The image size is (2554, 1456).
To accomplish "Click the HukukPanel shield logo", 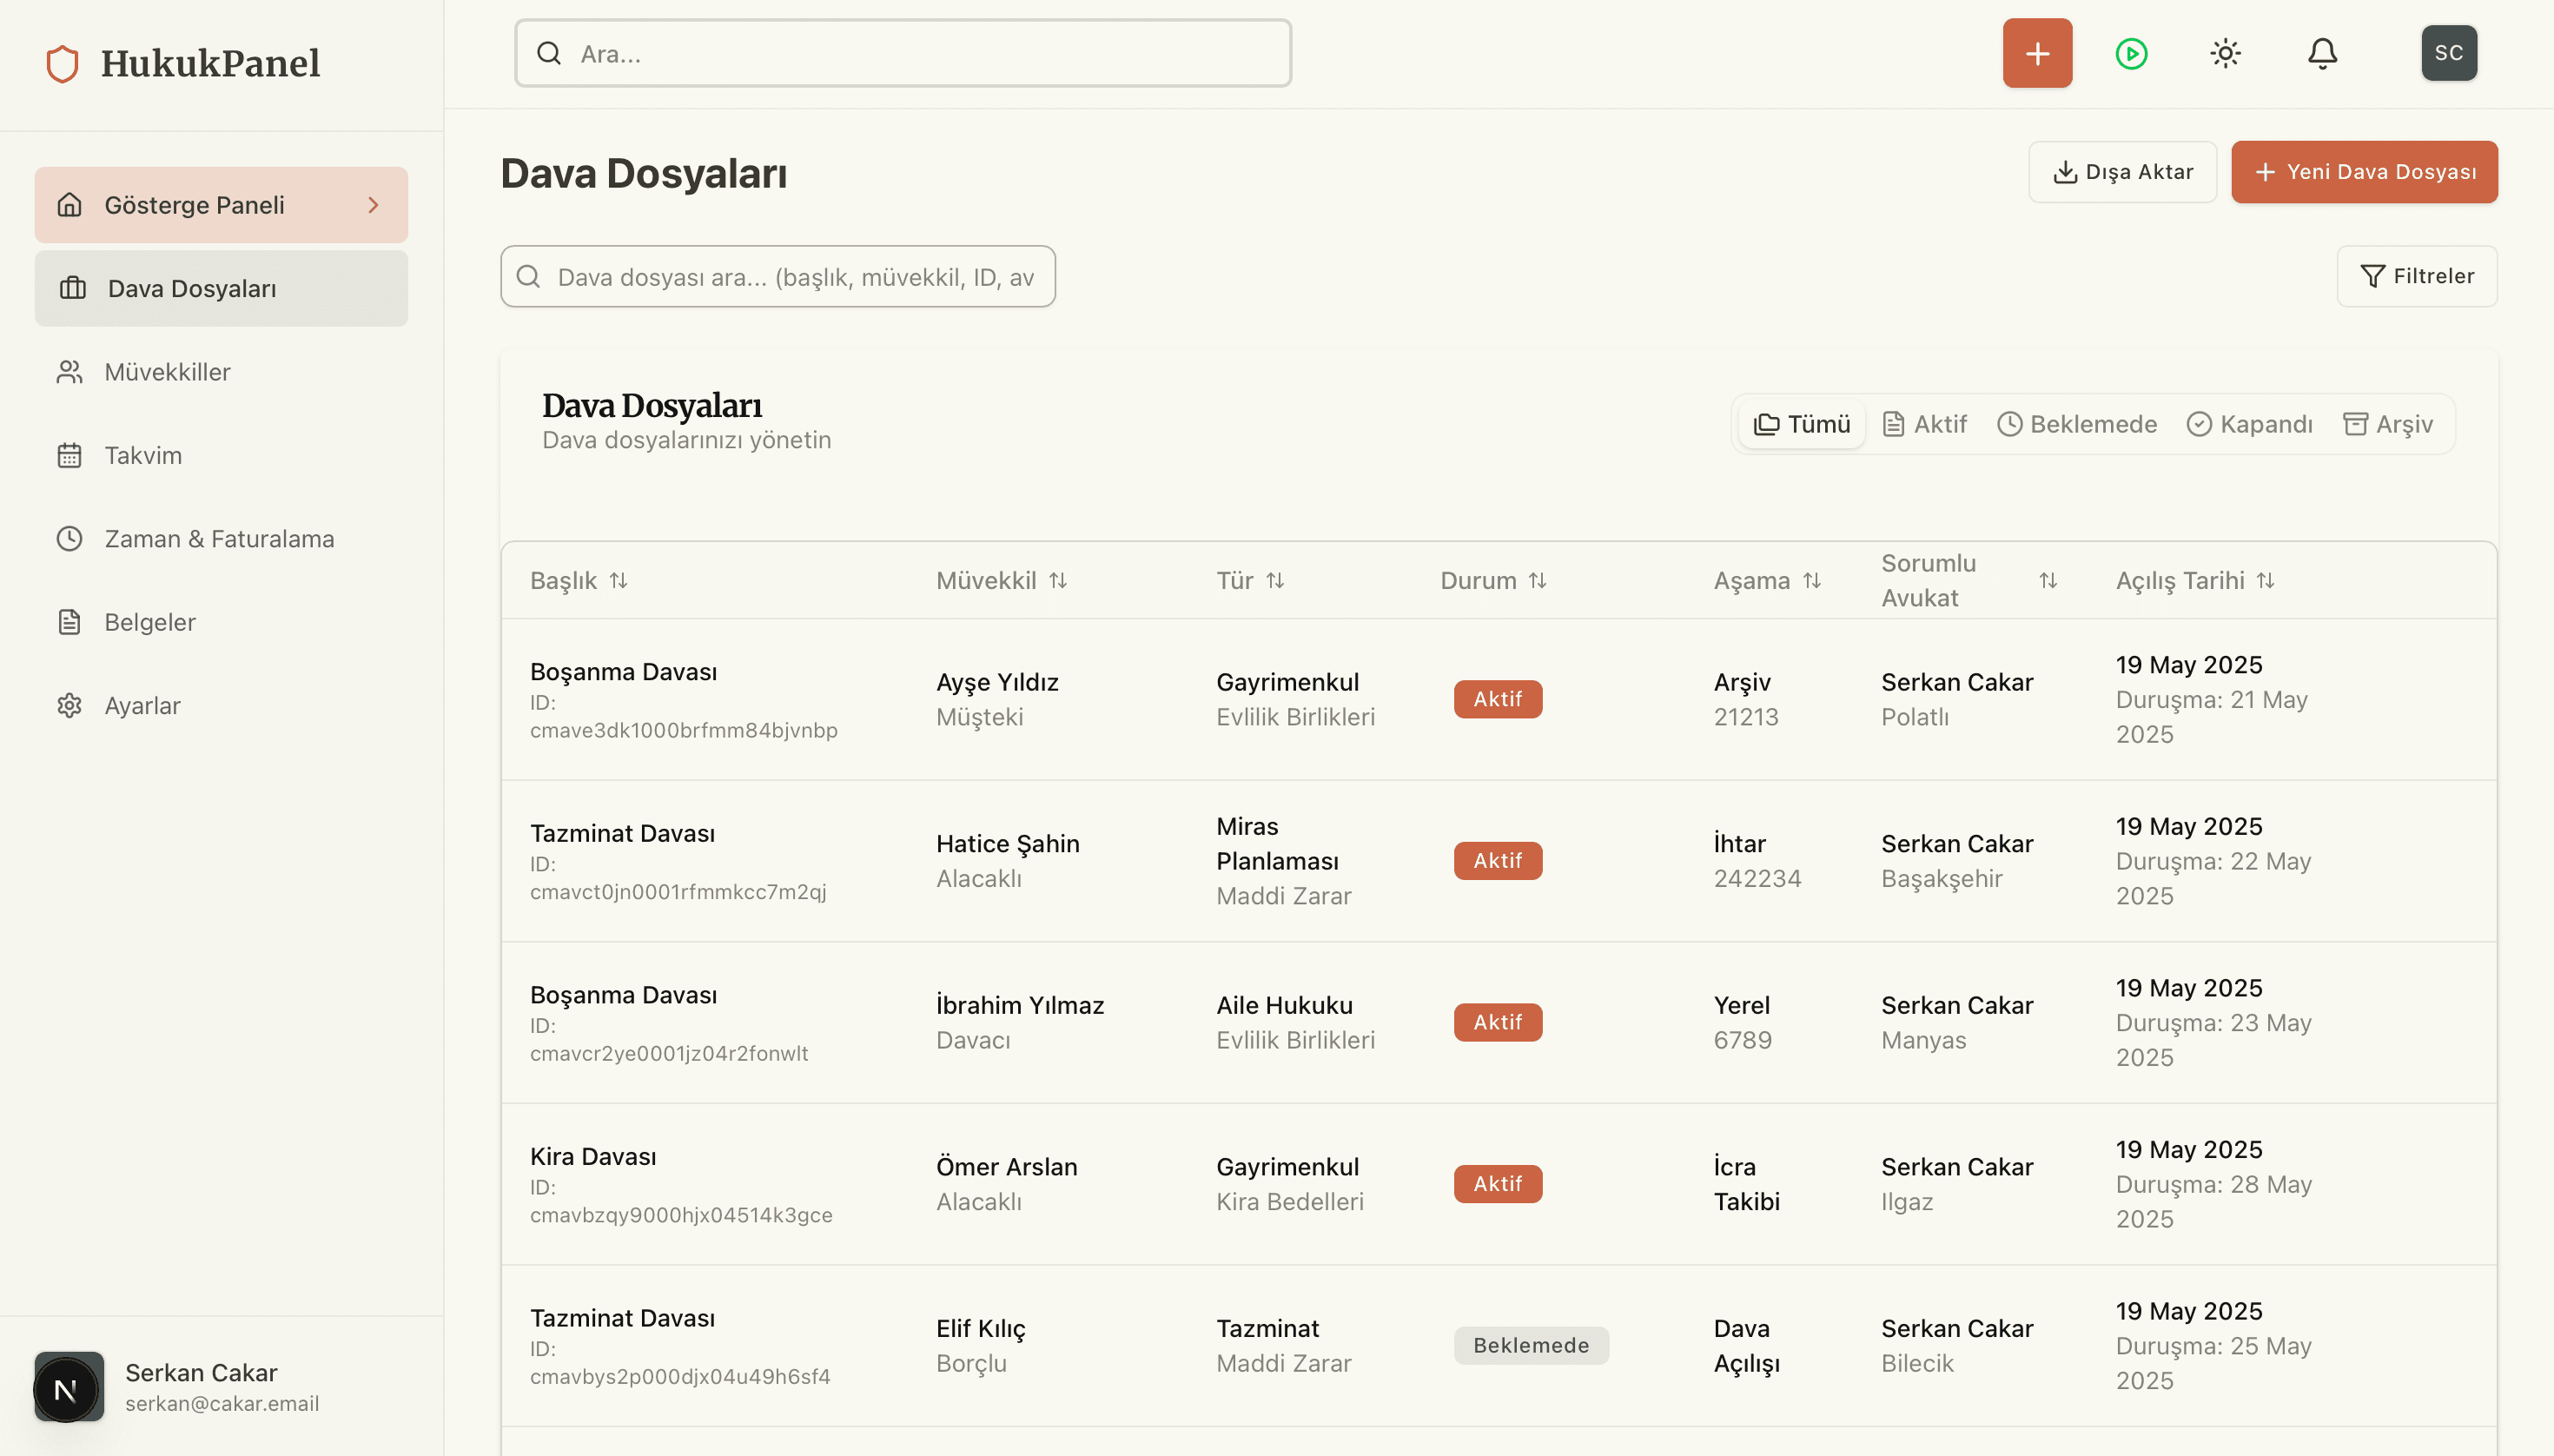I will pos(62,63).
